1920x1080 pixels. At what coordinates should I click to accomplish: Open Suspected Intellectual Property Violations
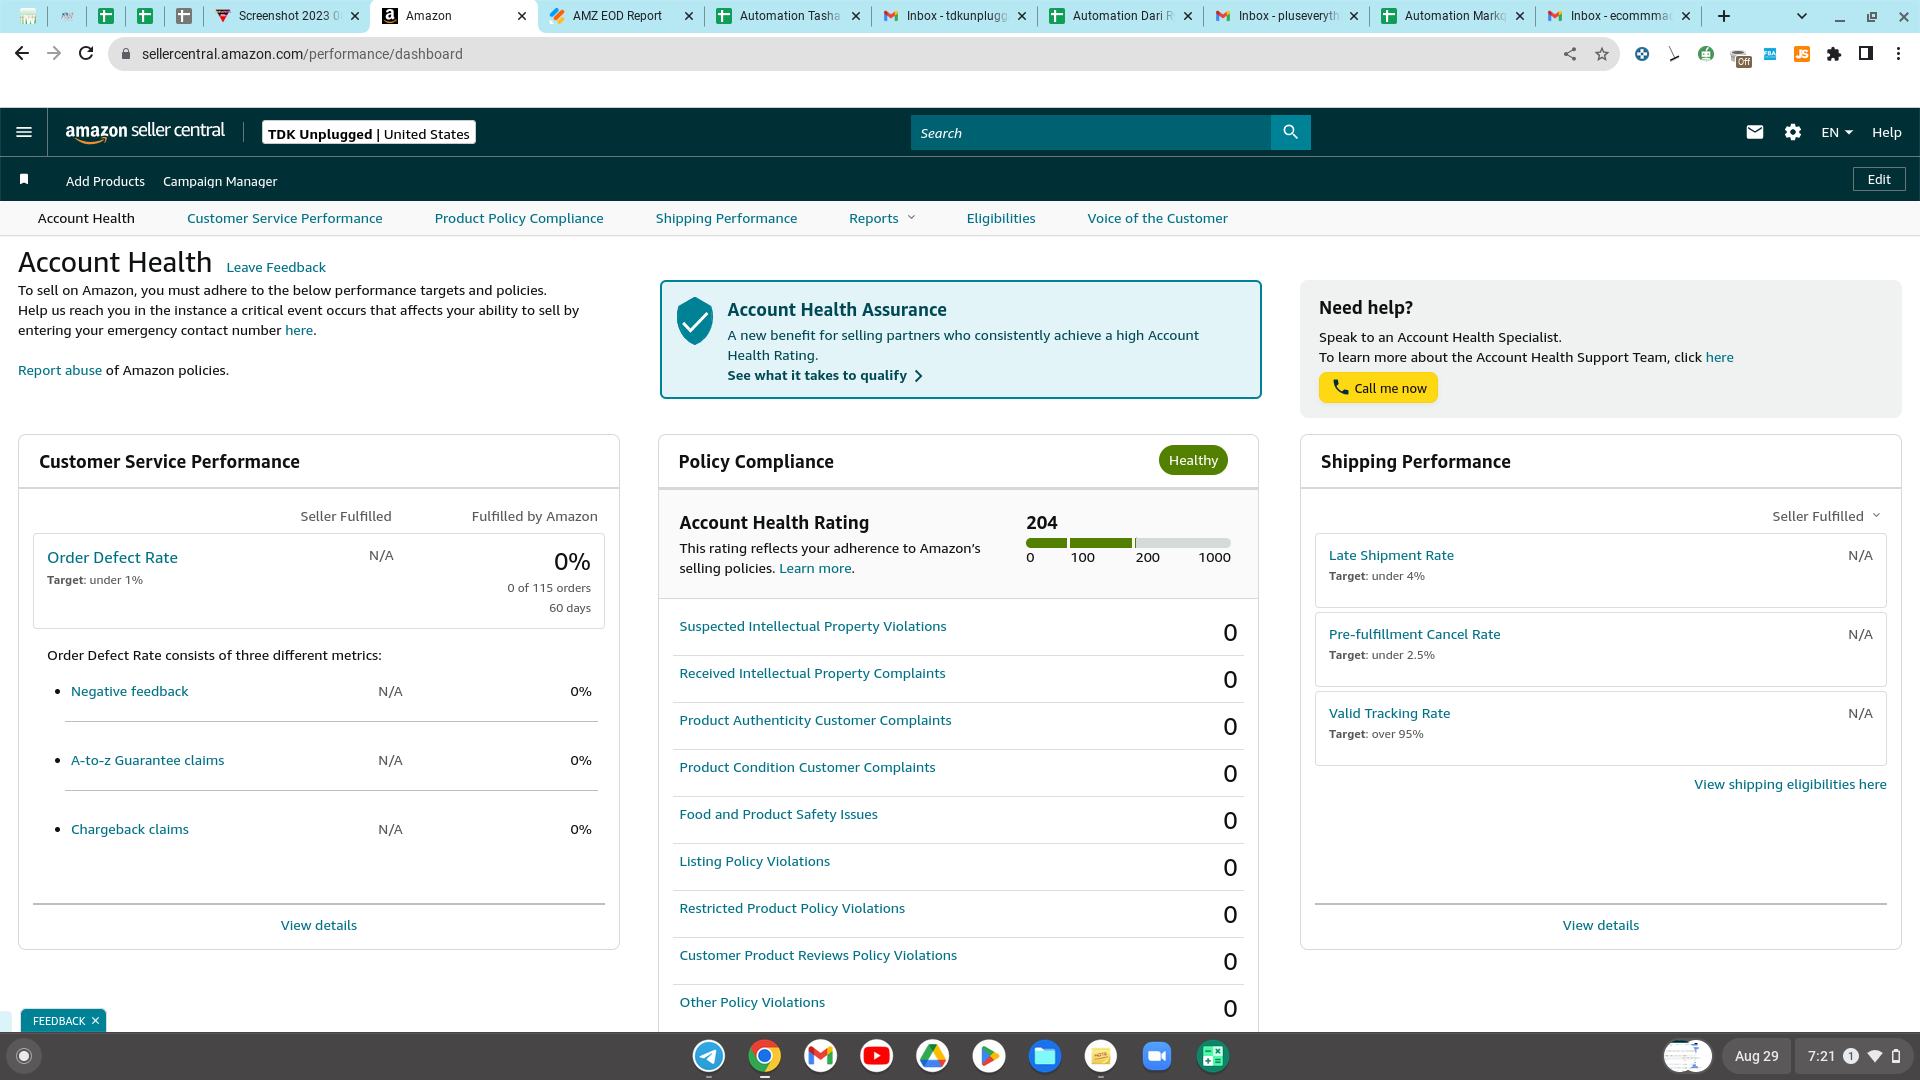(x=812, y=626)
